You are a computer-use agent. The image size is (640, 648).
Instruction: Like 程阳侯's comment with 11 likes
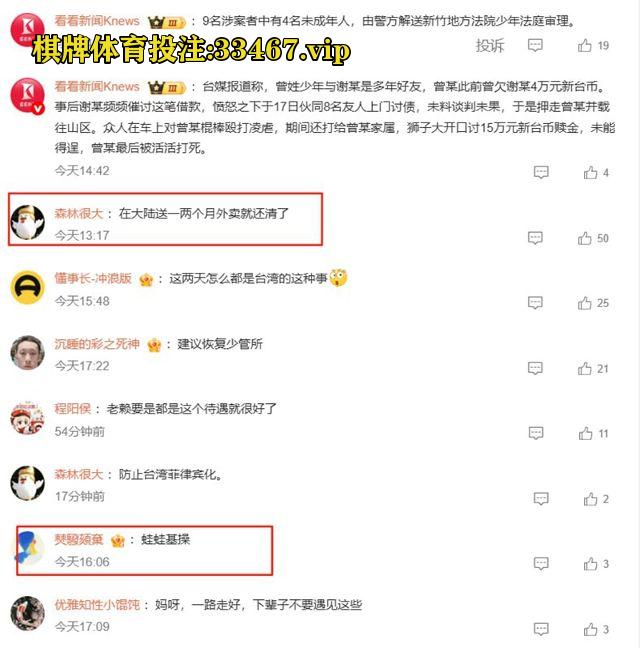(585, 434)
